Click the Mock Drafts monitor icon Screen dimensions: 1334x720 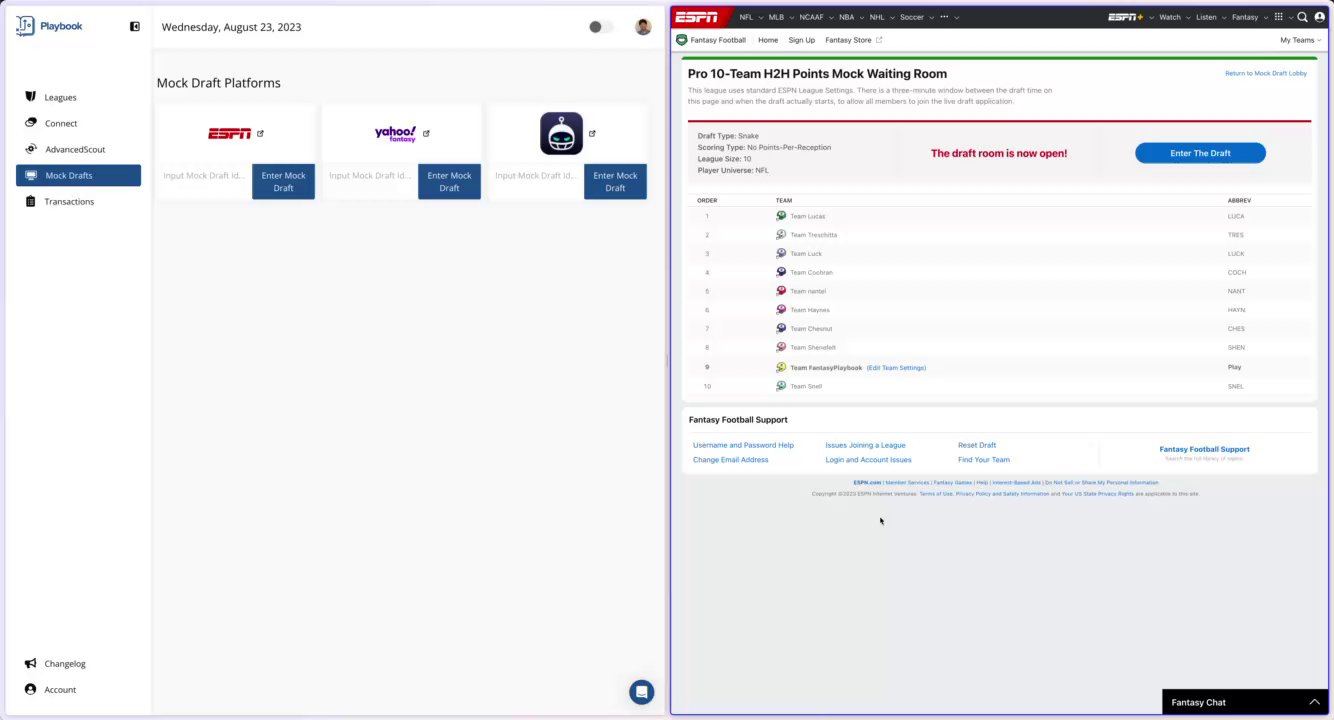pyautogui.click(x=31, y=175)
